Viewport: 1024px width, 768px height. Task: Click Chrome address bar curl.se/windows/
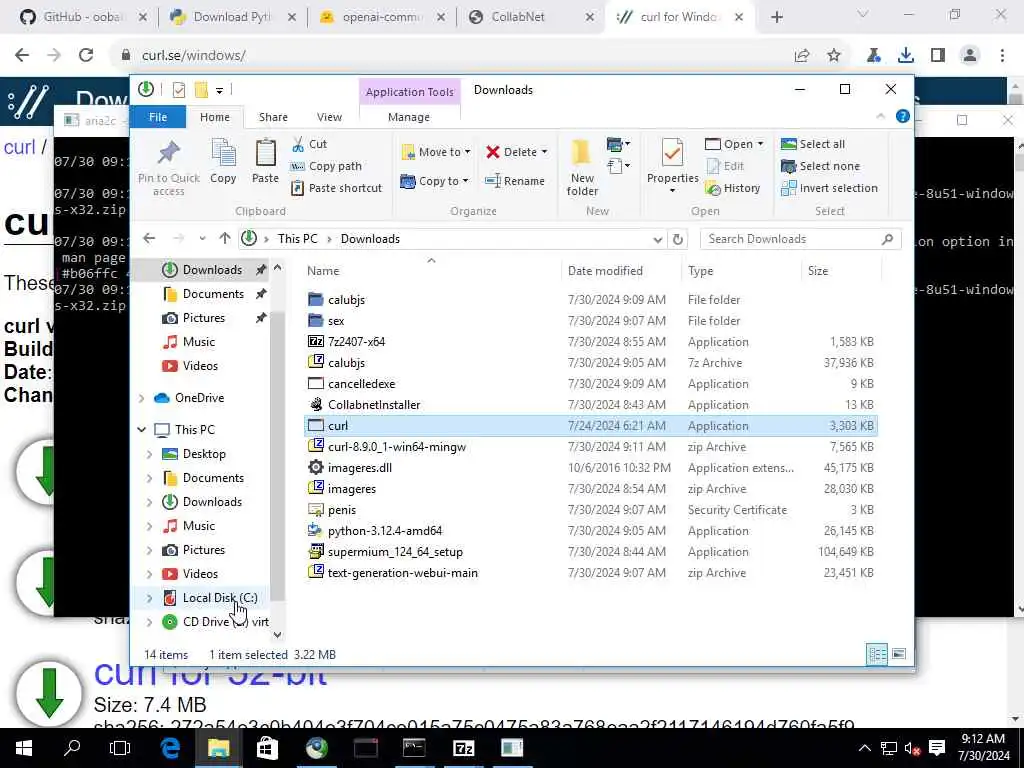[x=193, y=56]
